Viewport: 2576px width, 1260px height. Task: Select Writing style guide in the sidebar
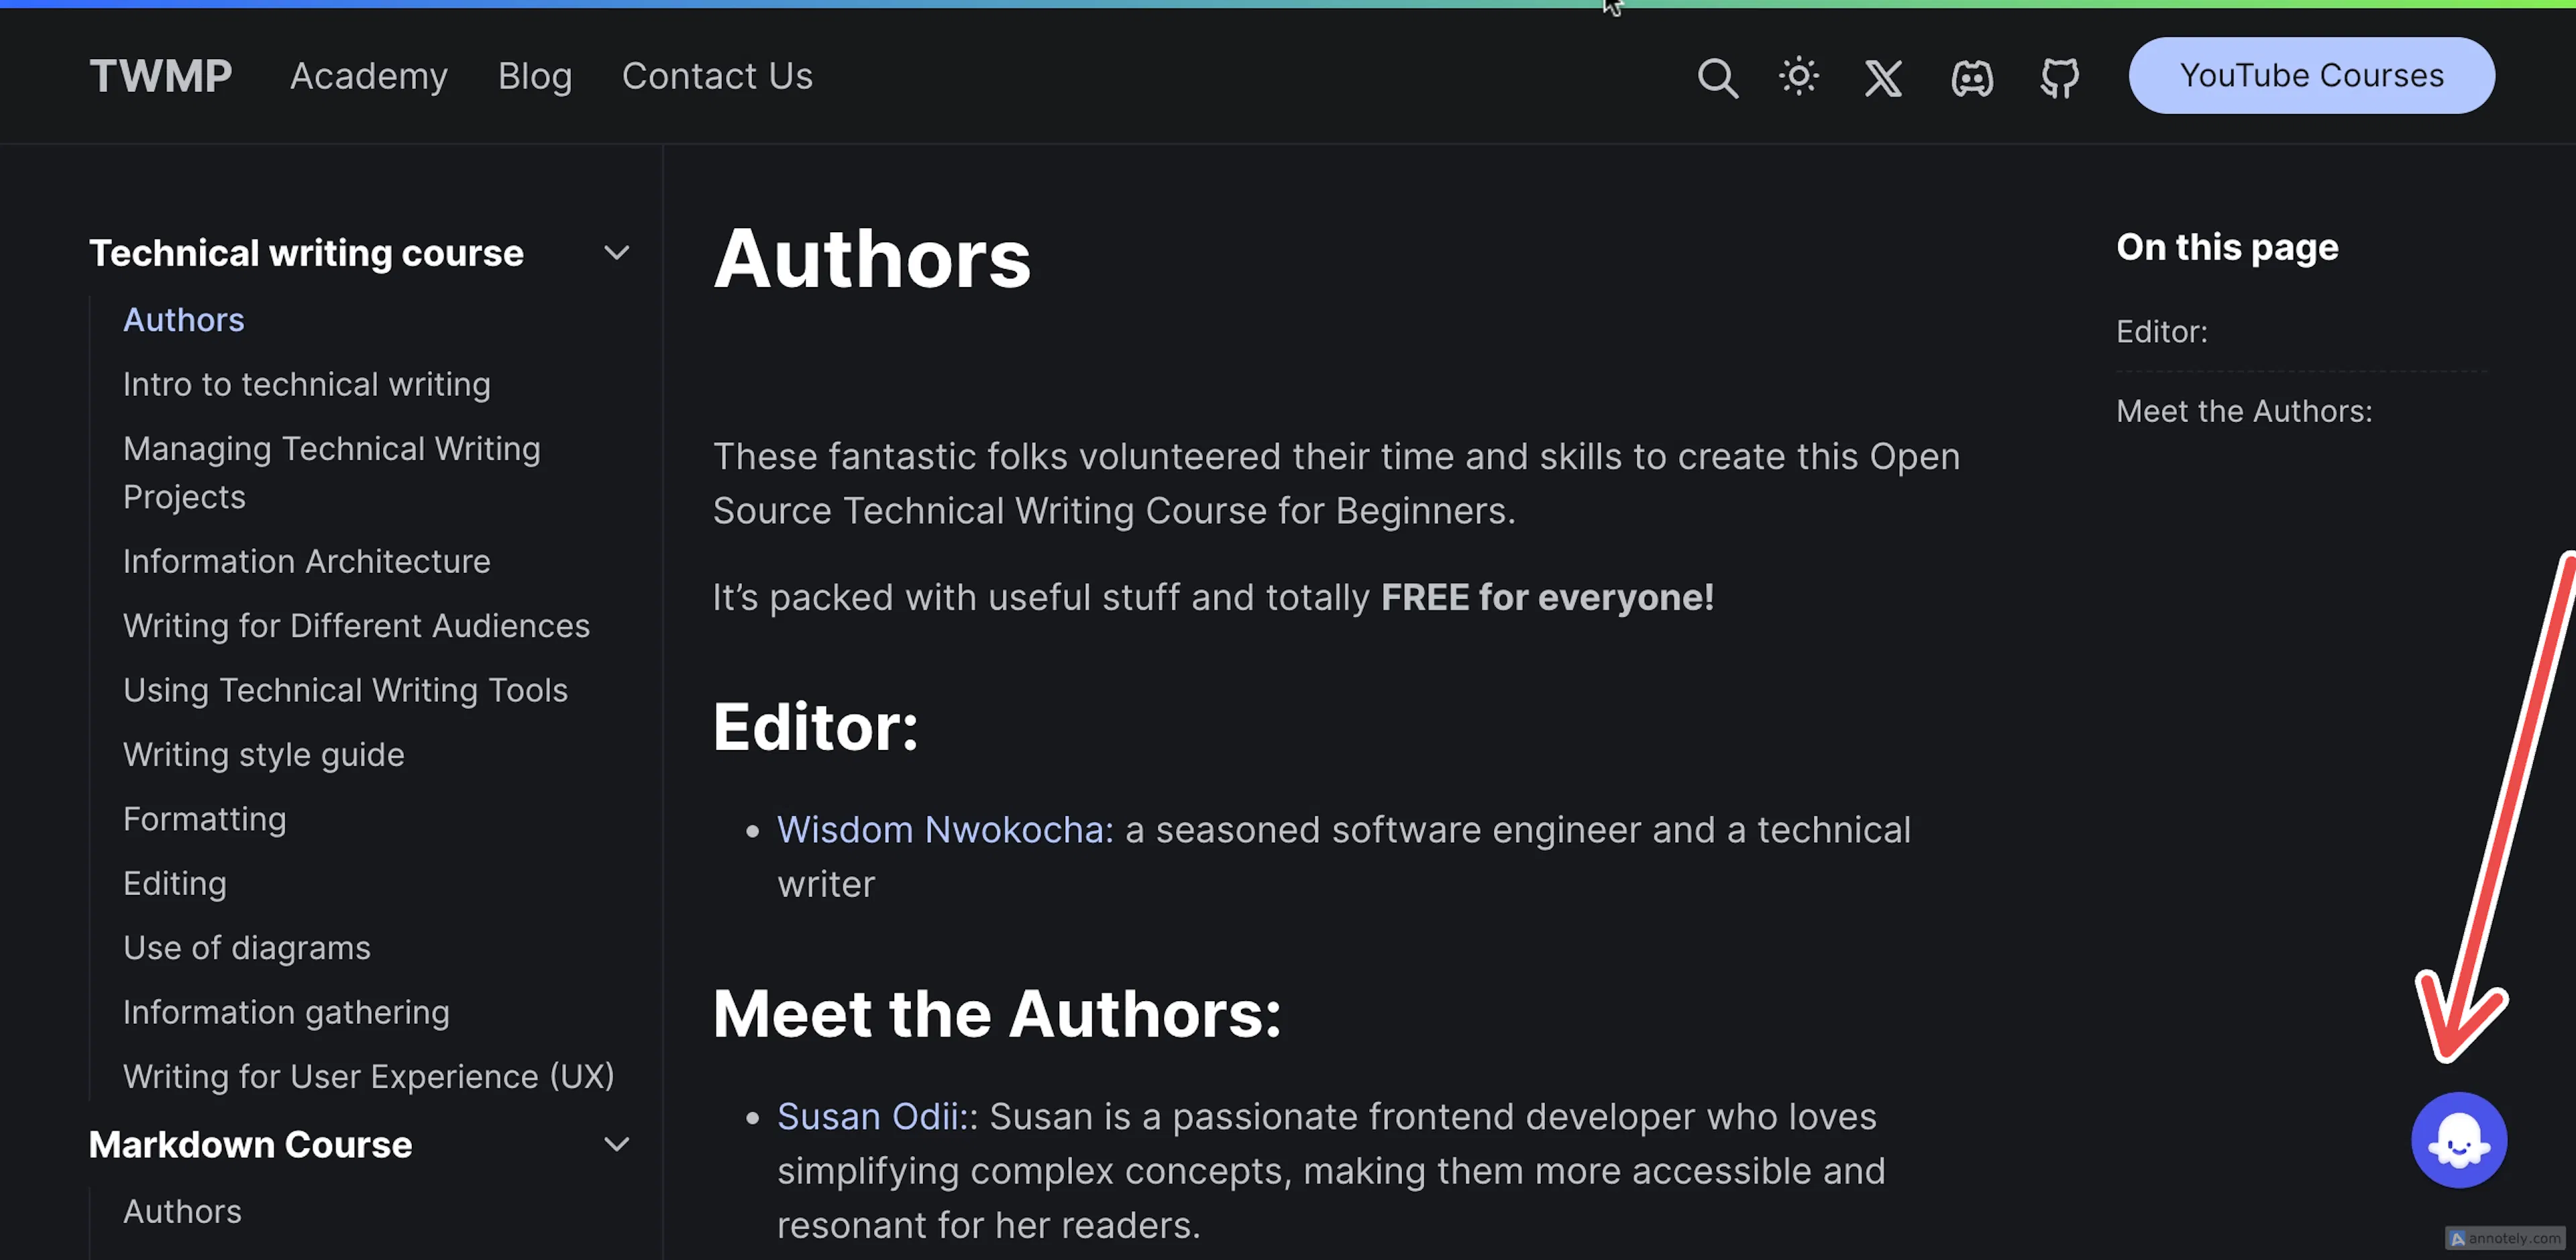(x=263, y=754)
